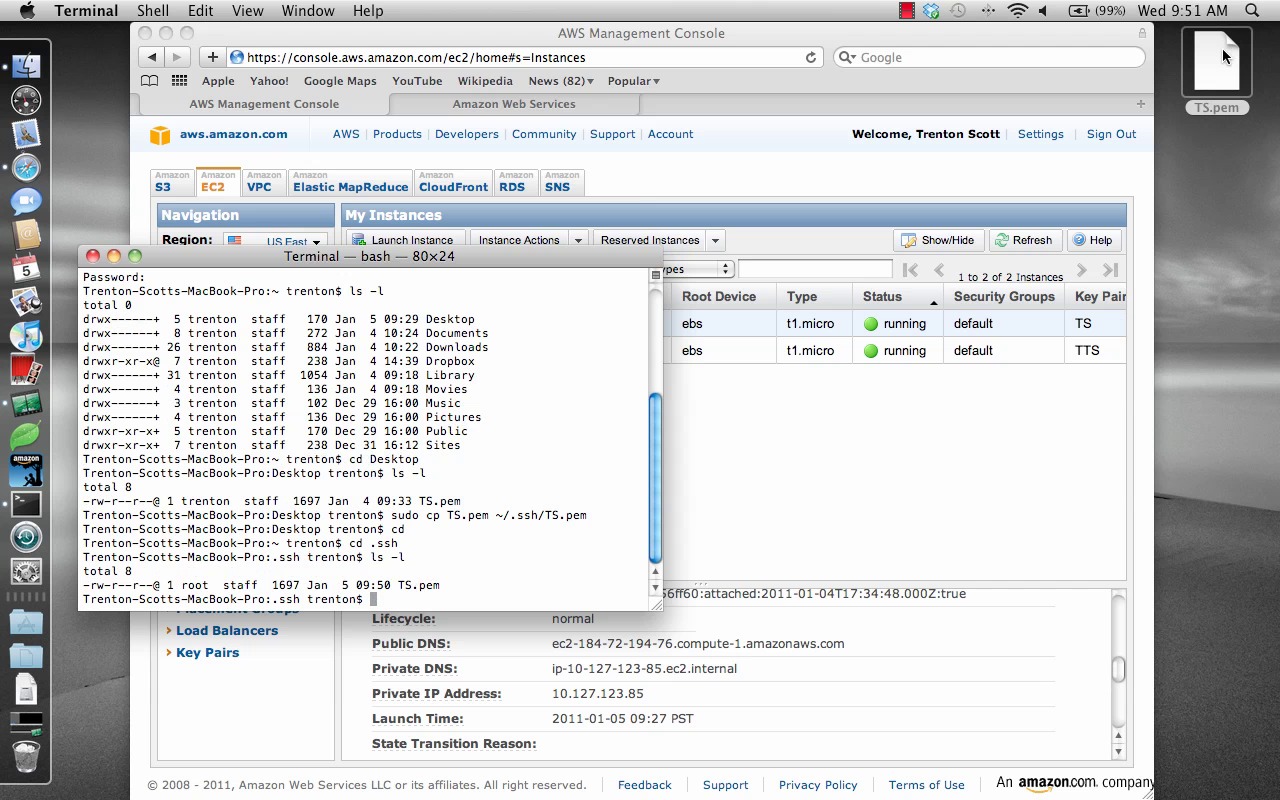Screen dimensions: 1280x800
Task: Expand Key Pairs in Navigation
Action: [x=207, y=652]
